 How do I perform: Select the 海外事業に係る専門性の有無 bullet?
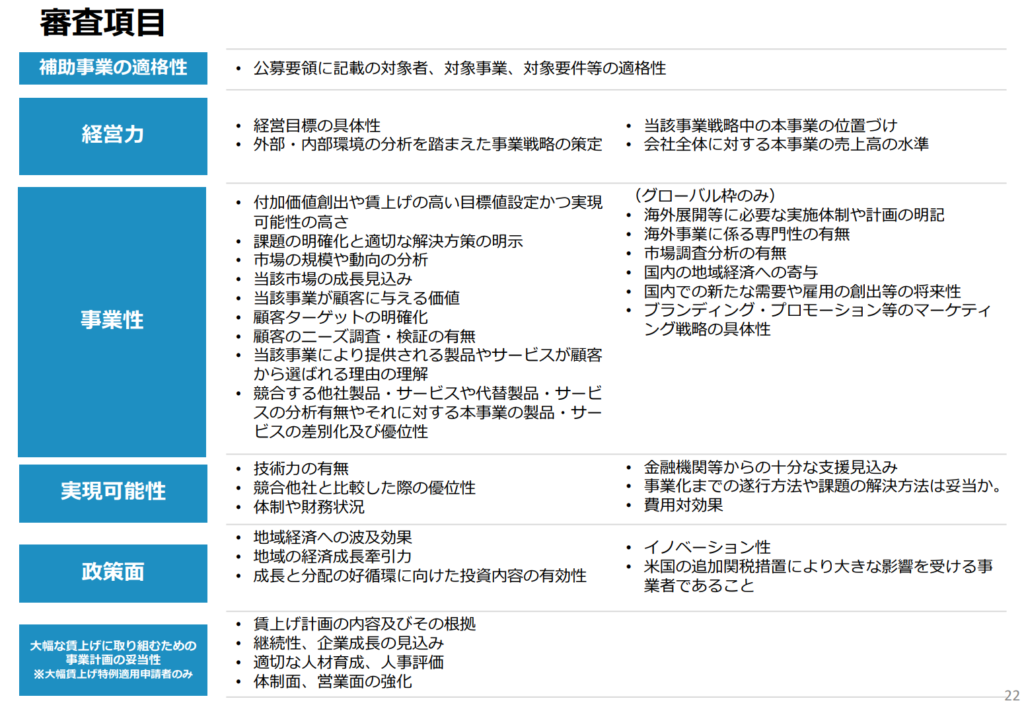[x=746, y=234]
